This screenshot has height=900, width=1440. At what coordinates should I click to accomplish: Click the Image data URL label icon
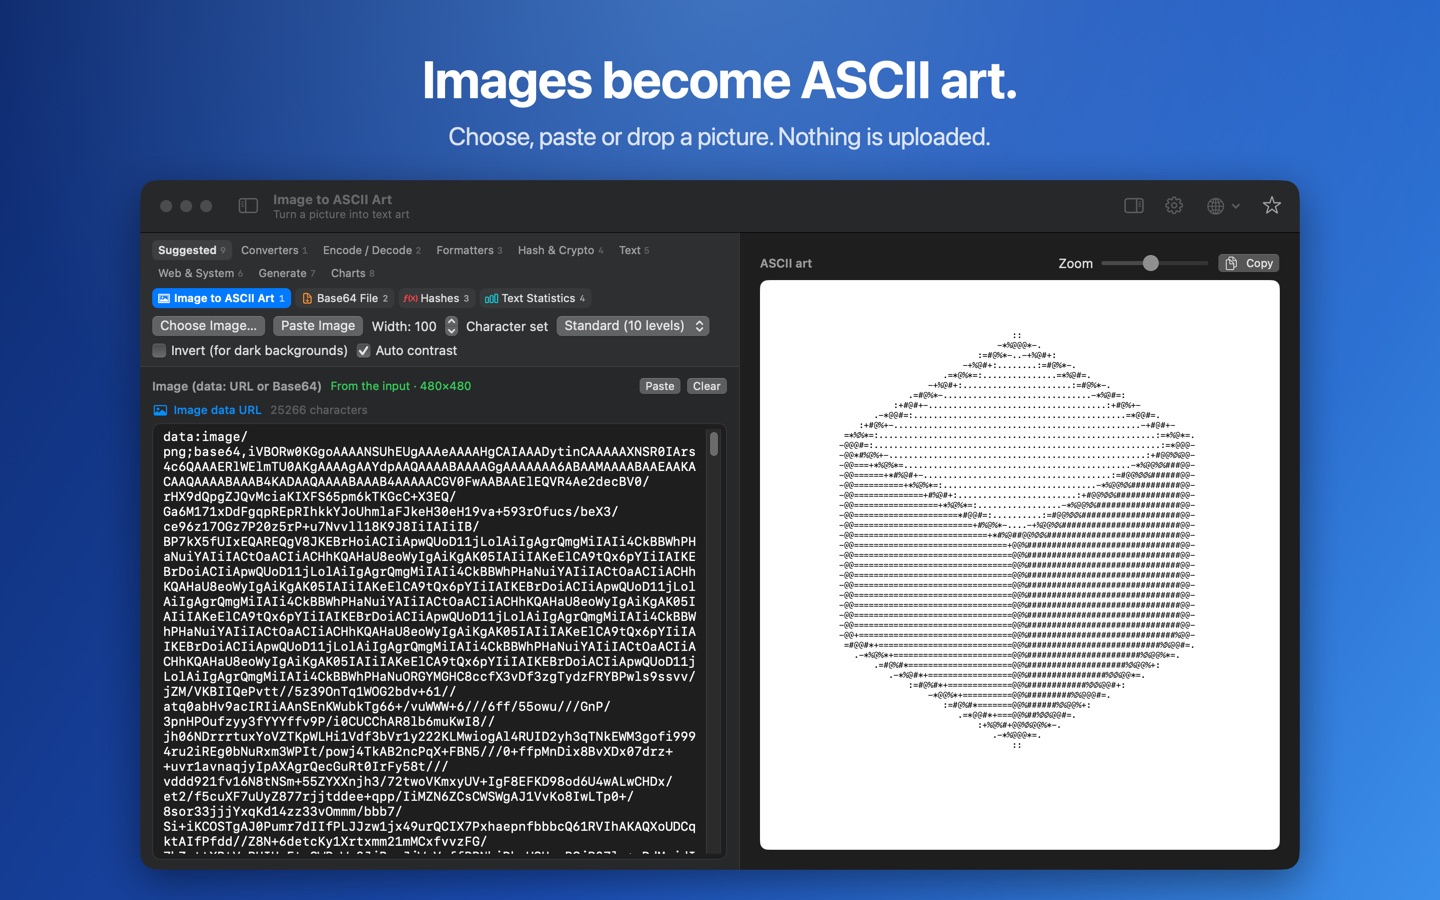pyautogui.click(x=160, y=410)
